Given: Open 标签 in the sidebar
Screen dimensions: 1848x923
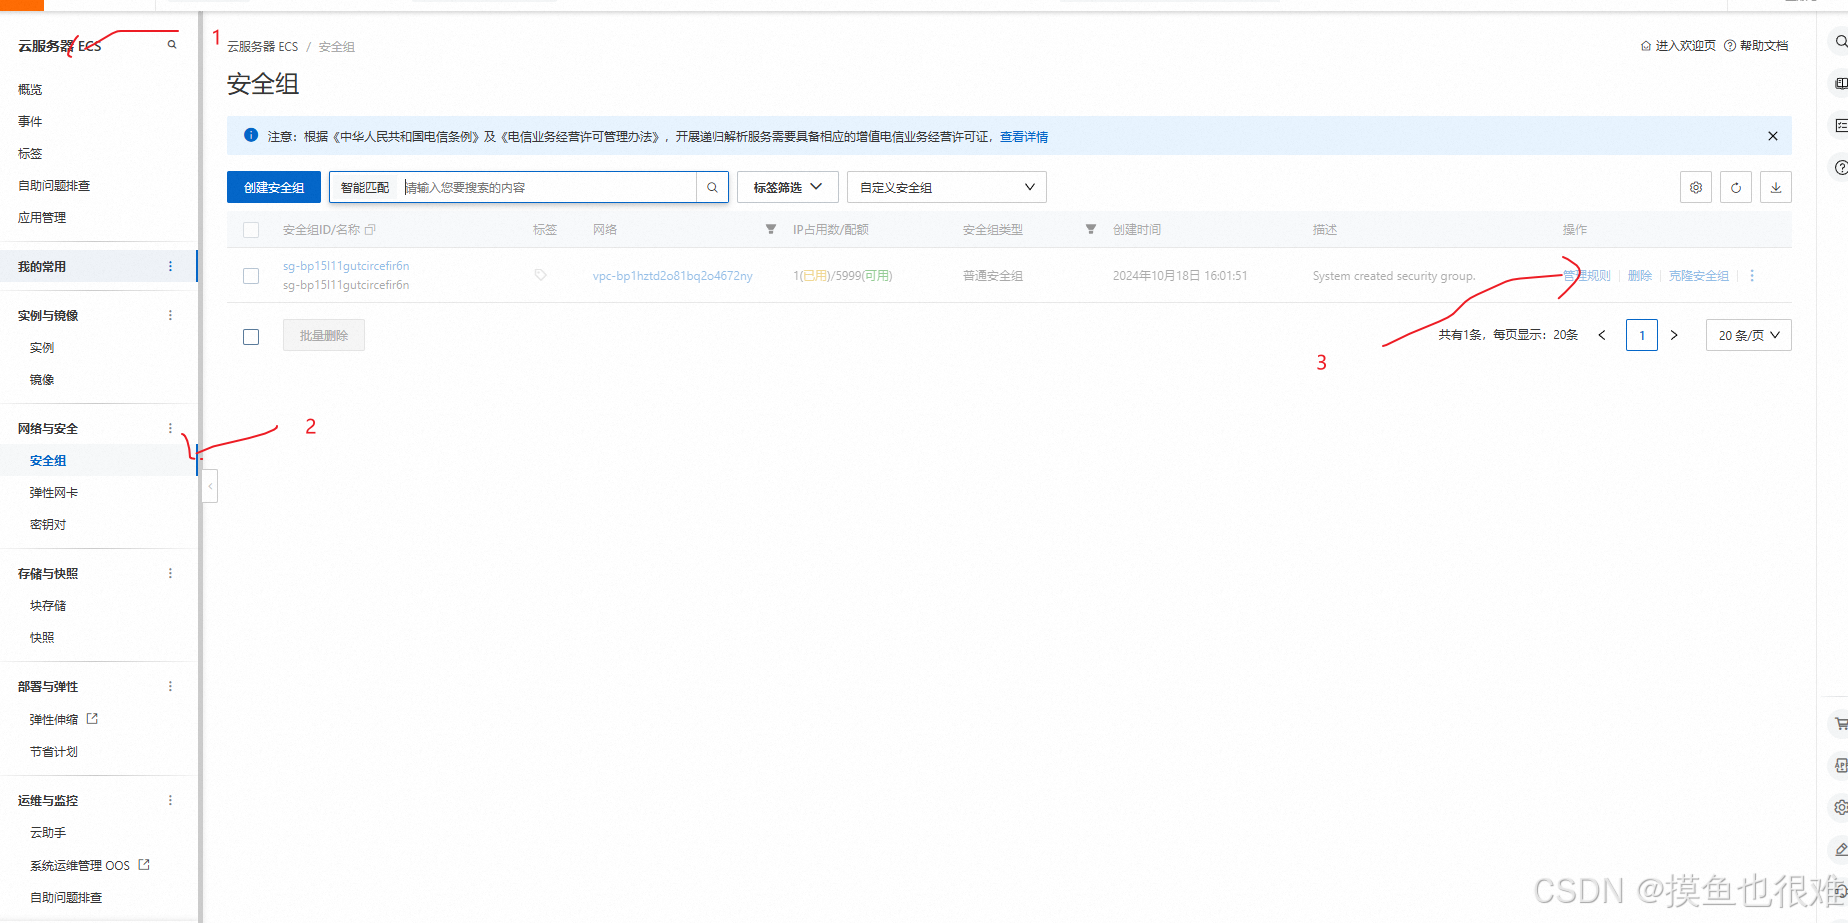Looking at the screenshot, I should [x=30, y=153].
